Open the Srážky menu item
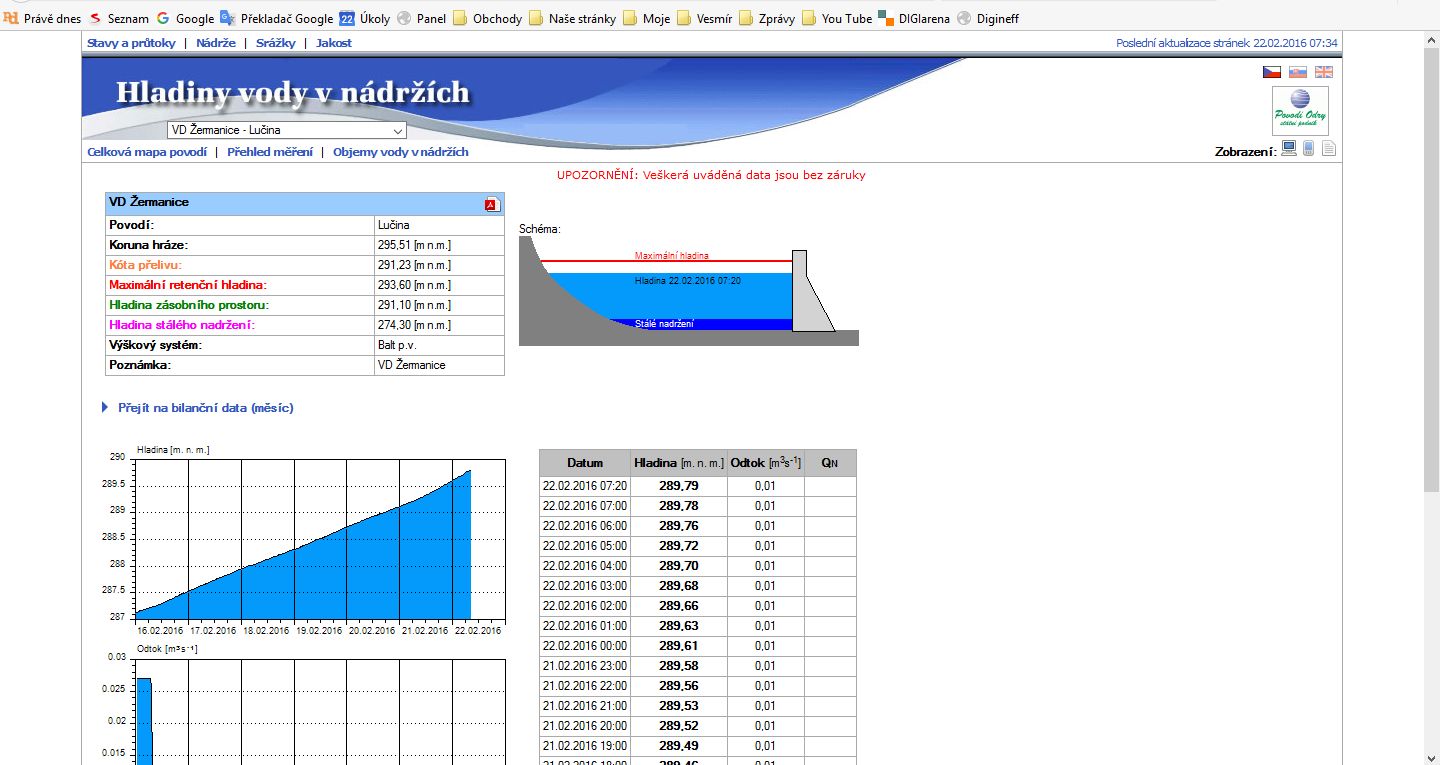Viewport: 1440px width, 765px height. pos(275,43)
